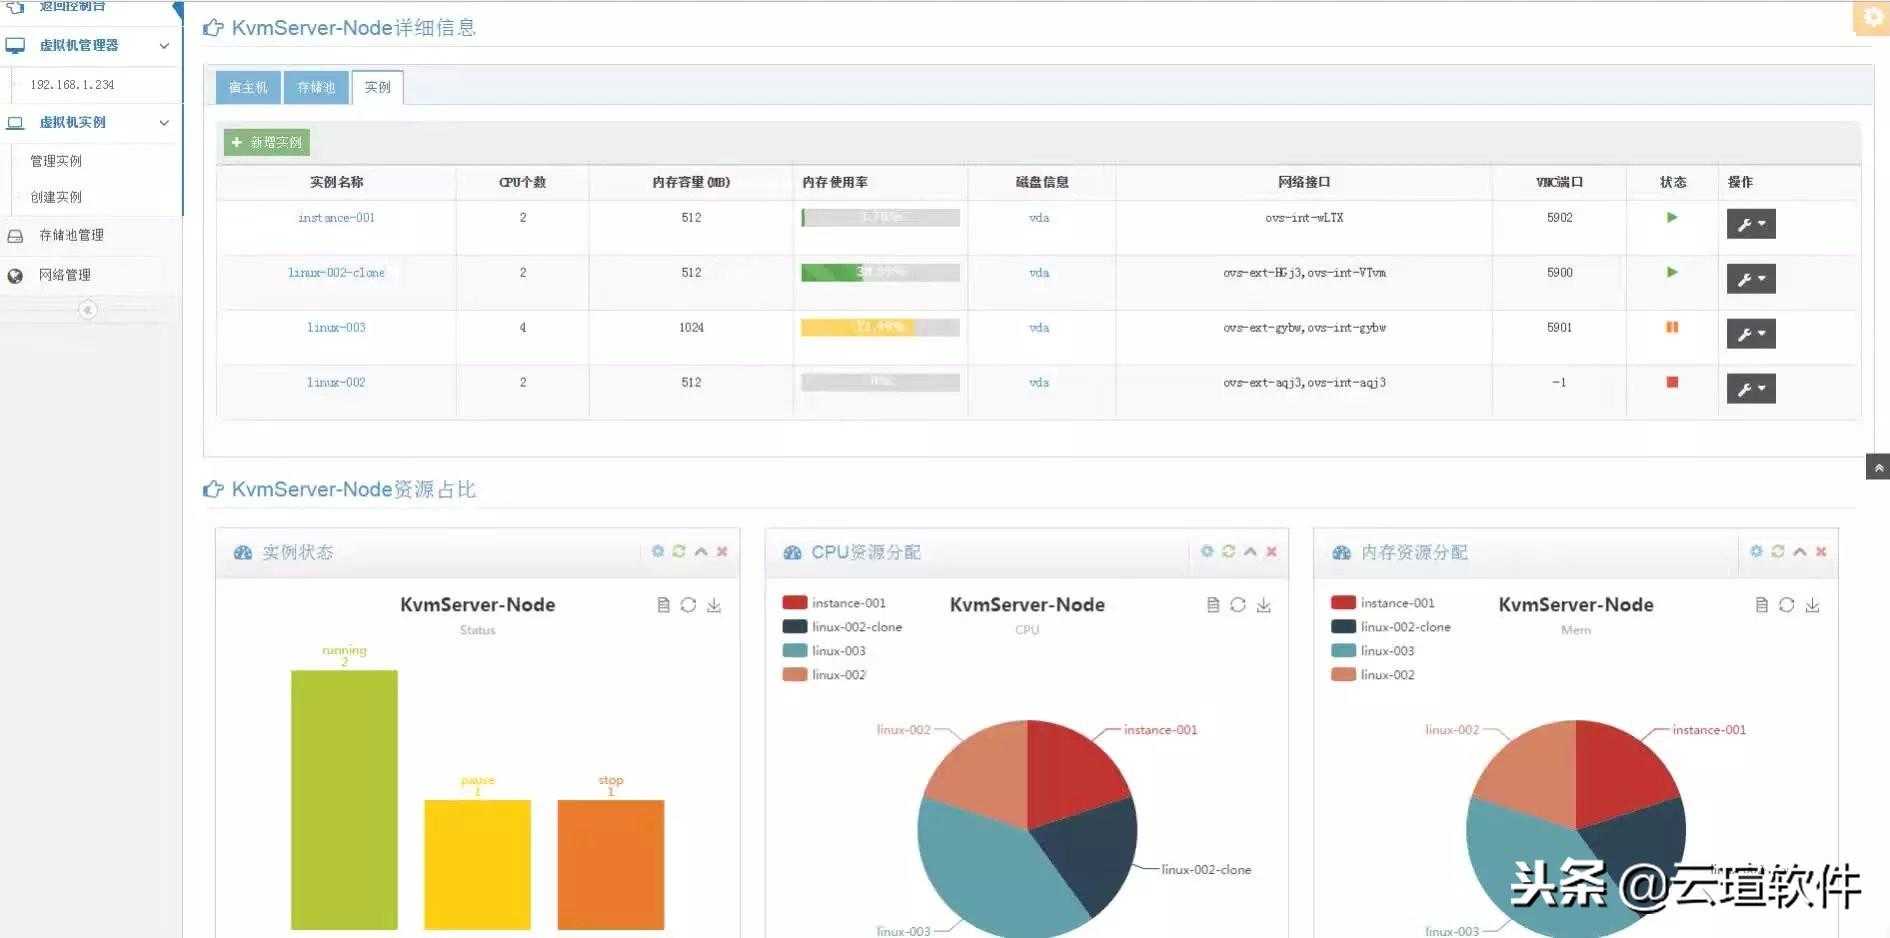This screenshot has width=1890, height=938.
Task: Toggle instance-001 in the Mem chart legend
Action: [x=1383, y=603]
